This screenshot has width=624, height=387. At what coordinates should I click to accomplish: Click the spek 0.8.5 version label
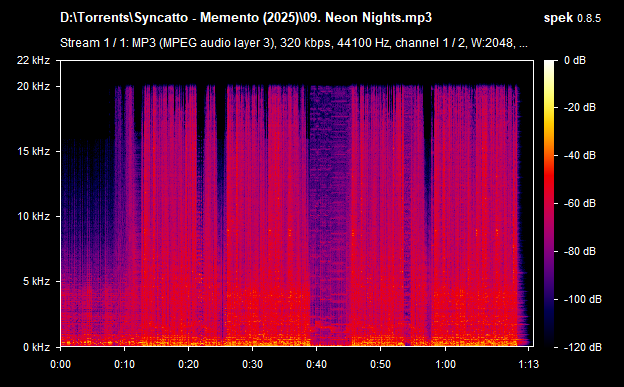point(572,18)
